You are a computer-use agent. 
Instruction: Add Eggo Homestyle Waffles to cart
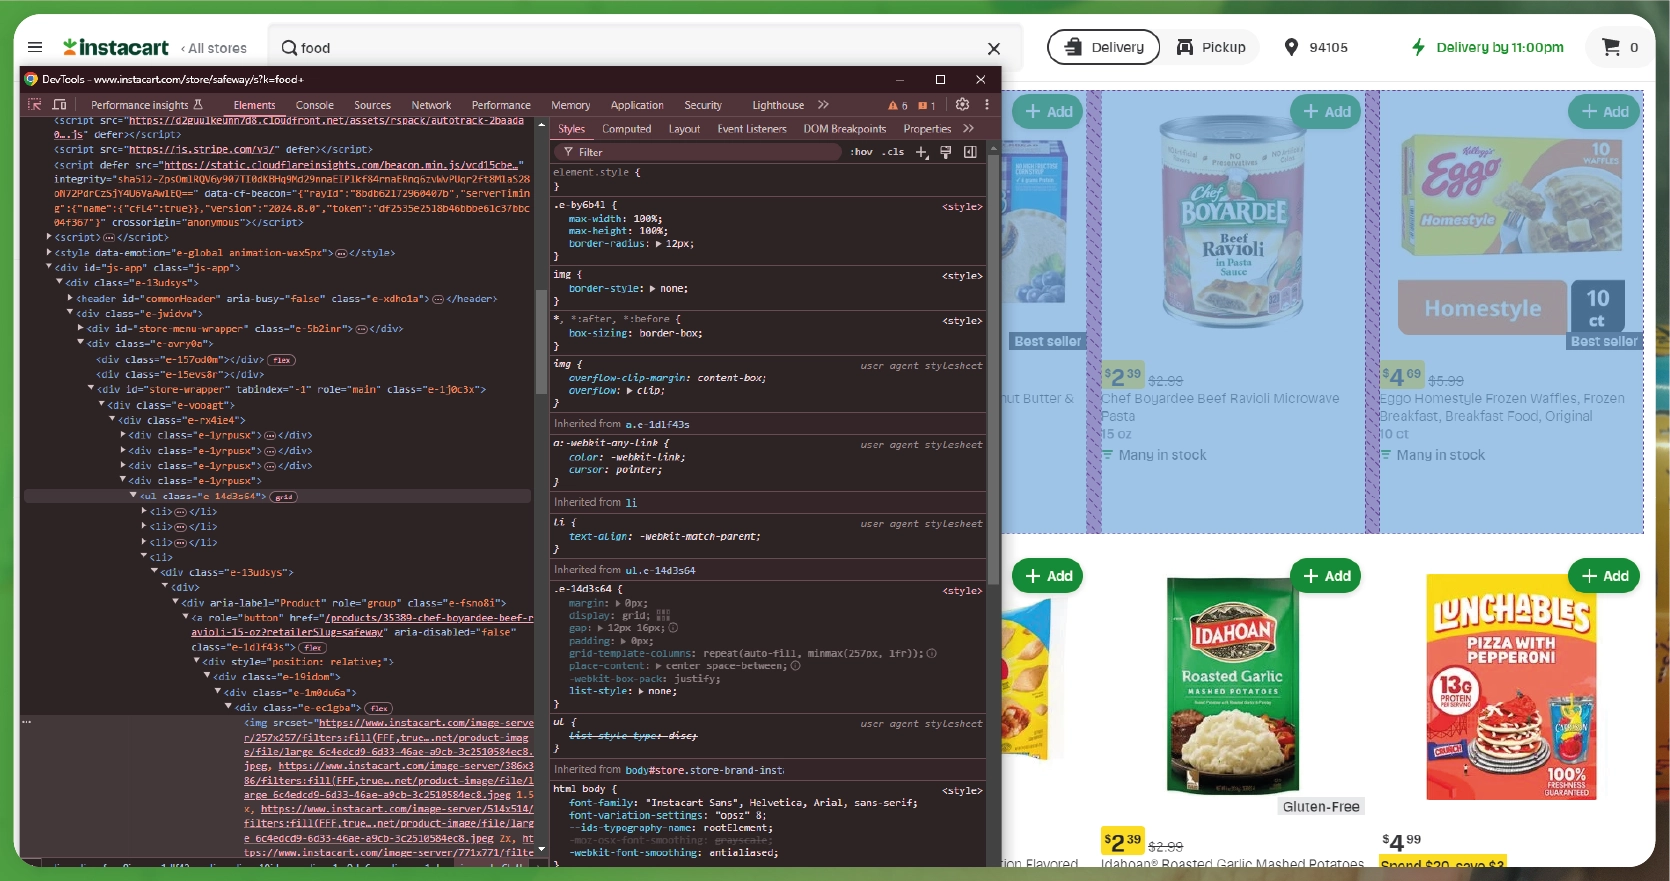[1605, 112]
